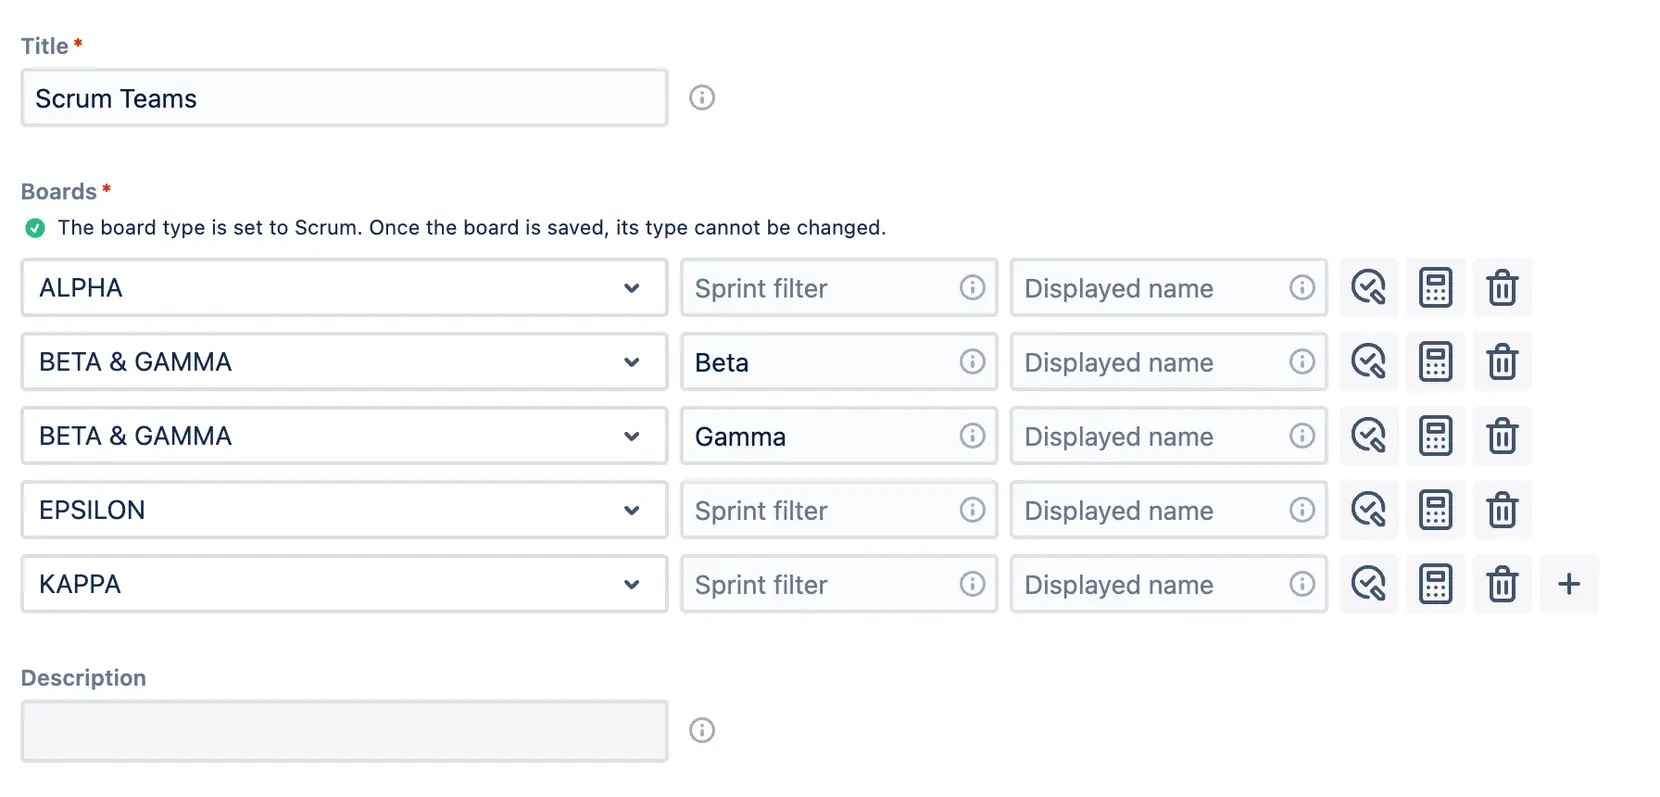Delete the Gamma board row

[x=1503, y=436]
